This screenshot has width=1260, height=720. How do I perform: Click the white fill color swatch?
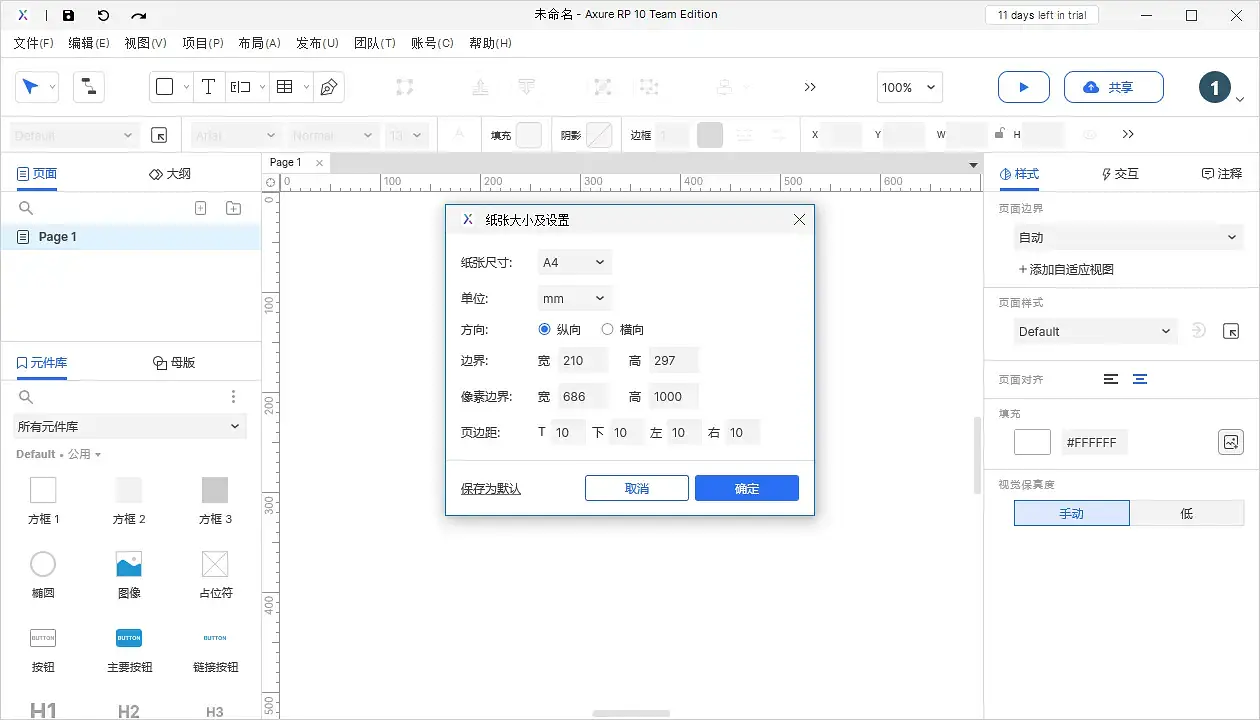pos(1031,441)
